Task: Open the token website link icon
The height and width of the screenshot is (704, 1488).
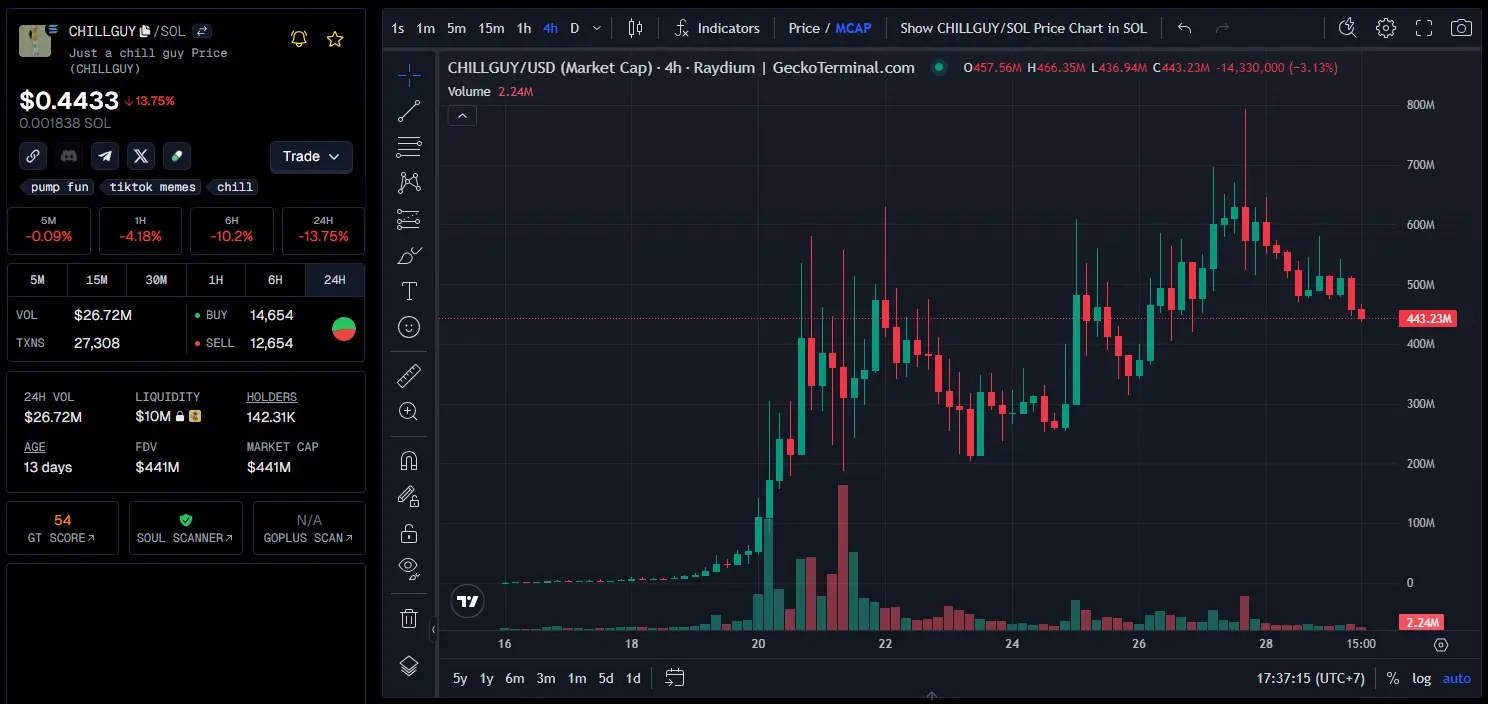Action: tap(33, 156)
